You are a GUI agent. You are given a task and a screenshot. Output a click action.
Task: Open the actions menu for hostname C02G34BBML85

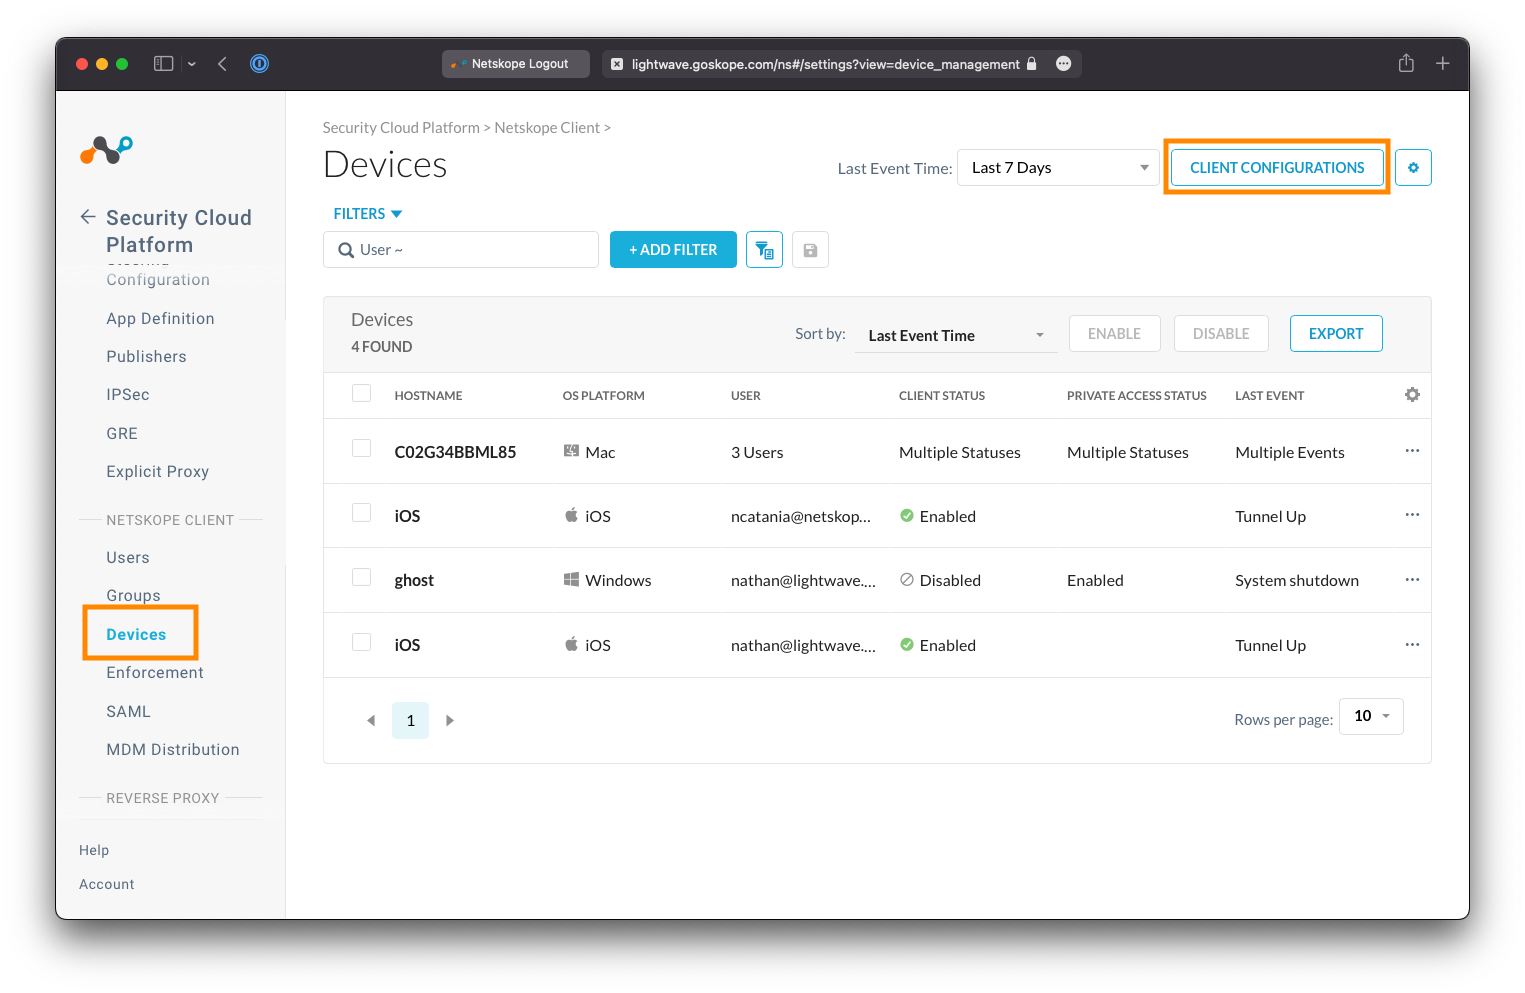coord(1411,450)
